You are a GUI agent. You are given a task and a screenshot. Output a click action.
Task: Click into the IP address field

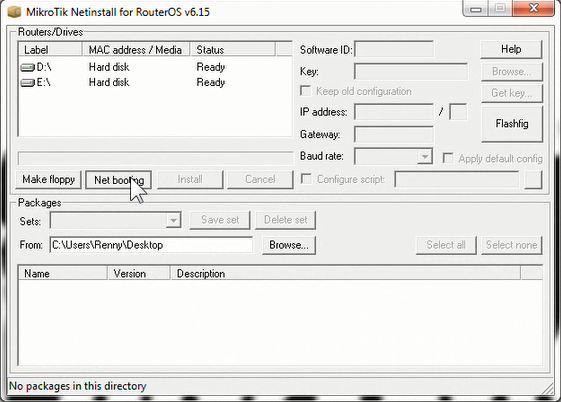pos(394,112)
